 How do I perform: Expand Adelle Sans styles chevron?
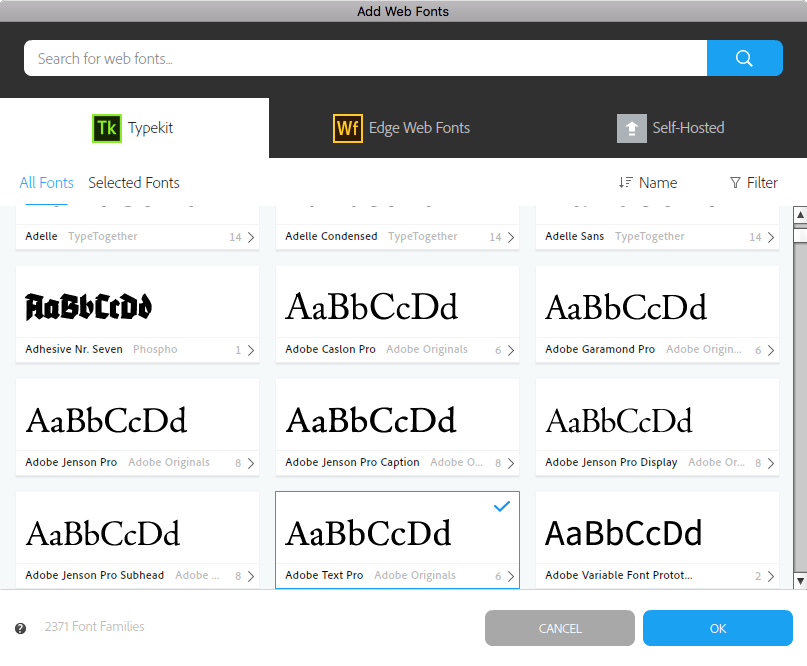click(770, 237)
